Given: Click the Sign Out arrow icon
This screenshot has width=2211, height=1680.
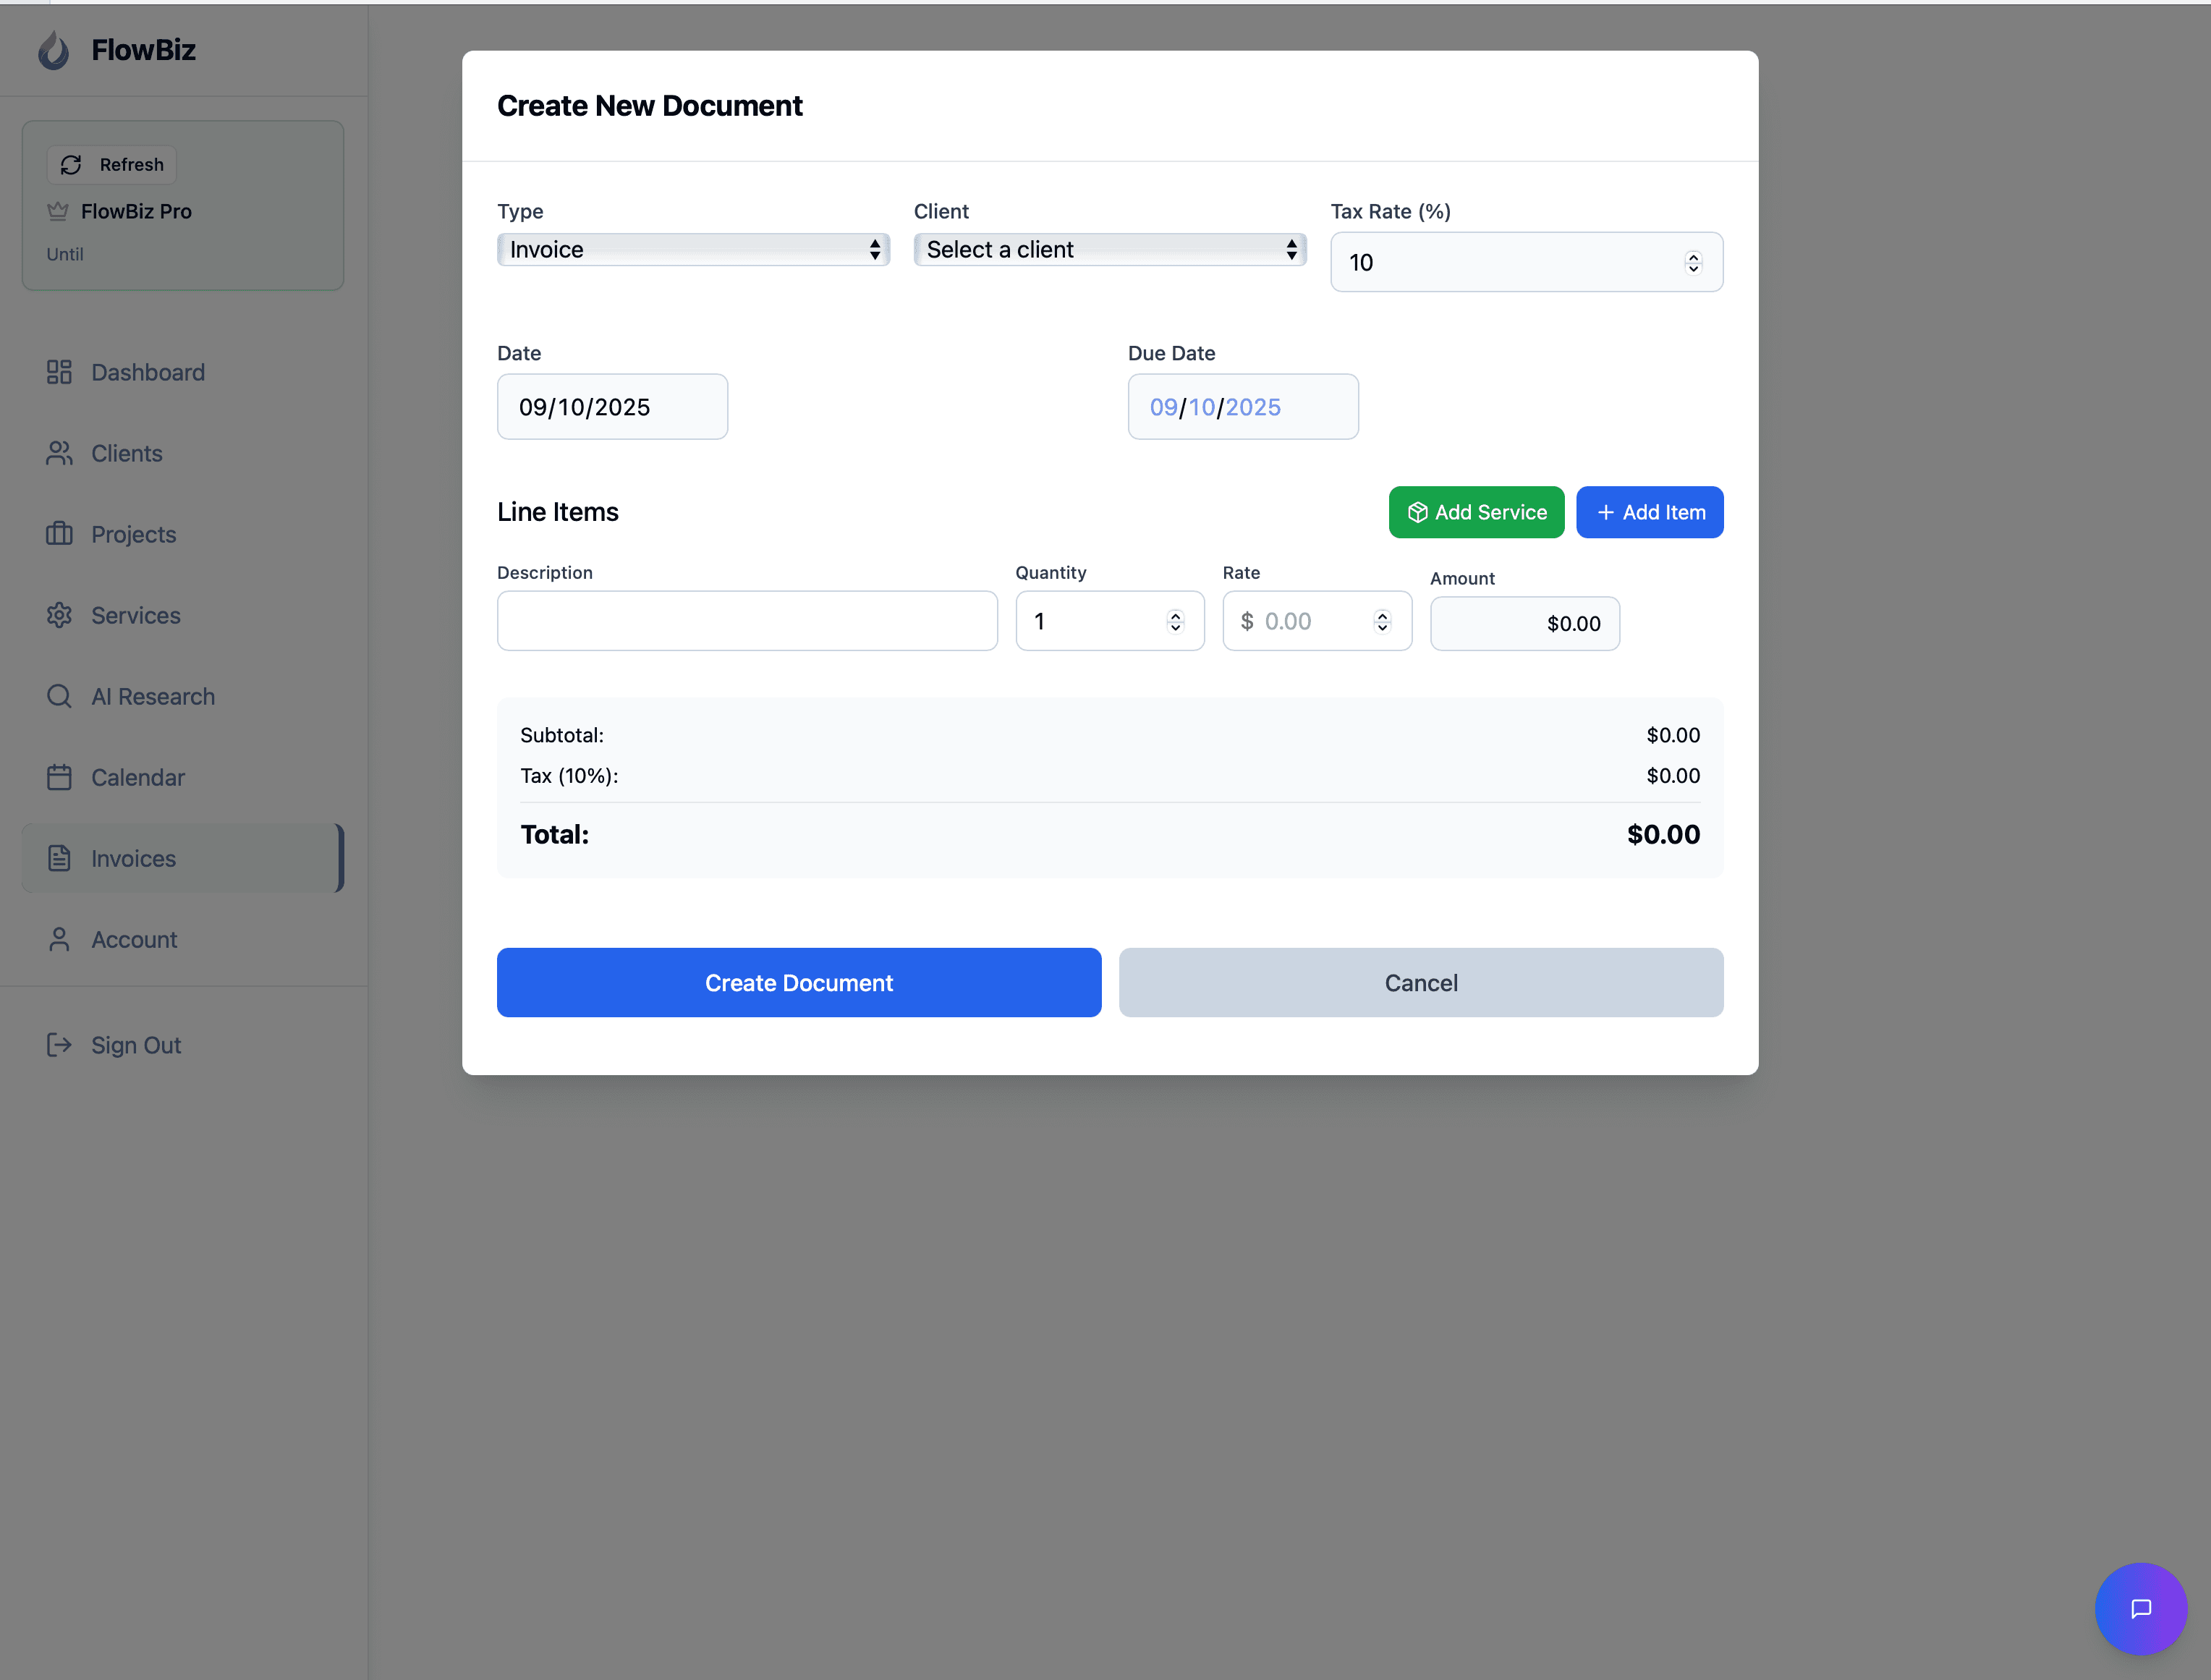Looking at the screenshot, I should click(58, 1044).
